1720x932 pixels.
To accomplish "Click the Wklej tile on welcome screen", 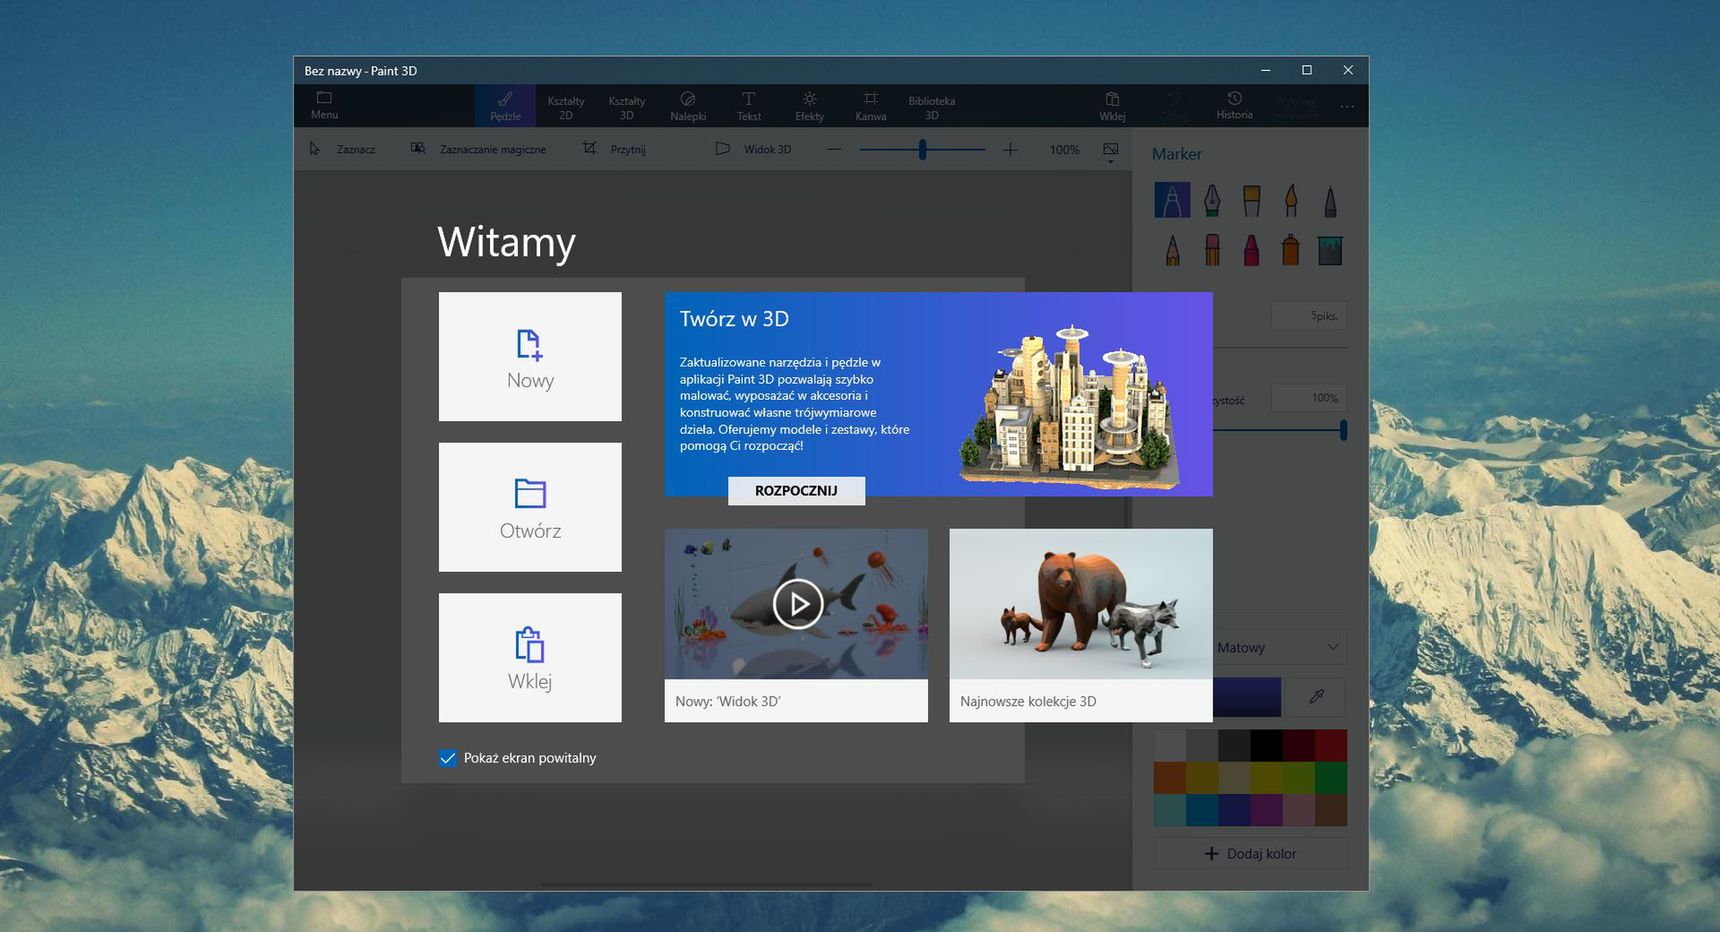I will coord(530,657).
